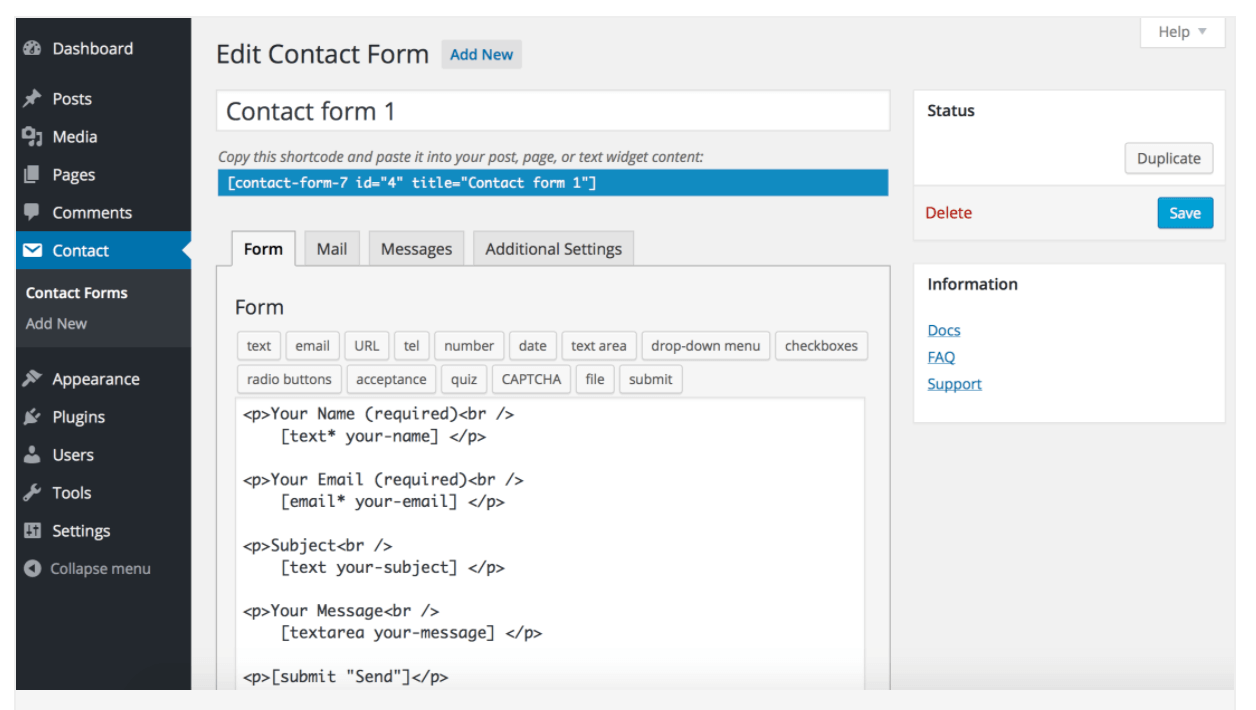This screenshot has width=1256, height=710.
Task: Select the Comments speech bubble icon
Action: click(x=32, y=213)
